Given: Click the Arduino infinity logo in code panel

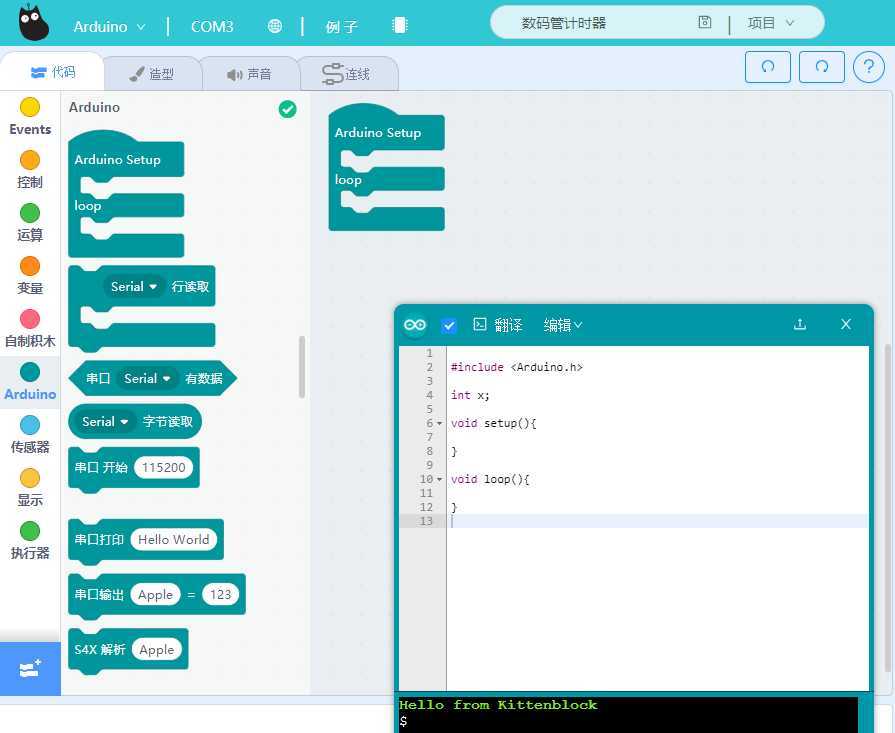Looking at the screenshot, I should 415,325.
